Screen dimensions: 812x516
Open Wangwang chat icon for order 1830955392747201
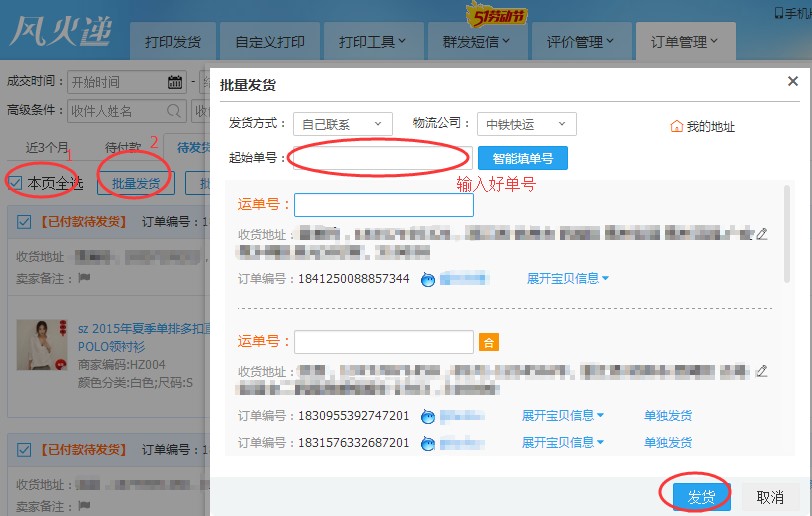(428, 416)
